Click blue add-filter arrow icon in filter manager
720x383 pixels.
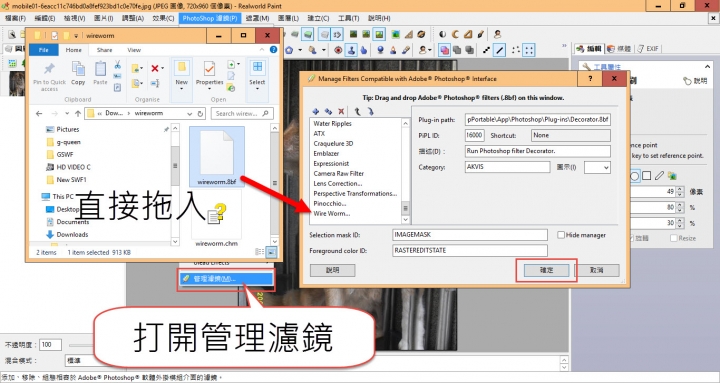click(x=315, y=111)
